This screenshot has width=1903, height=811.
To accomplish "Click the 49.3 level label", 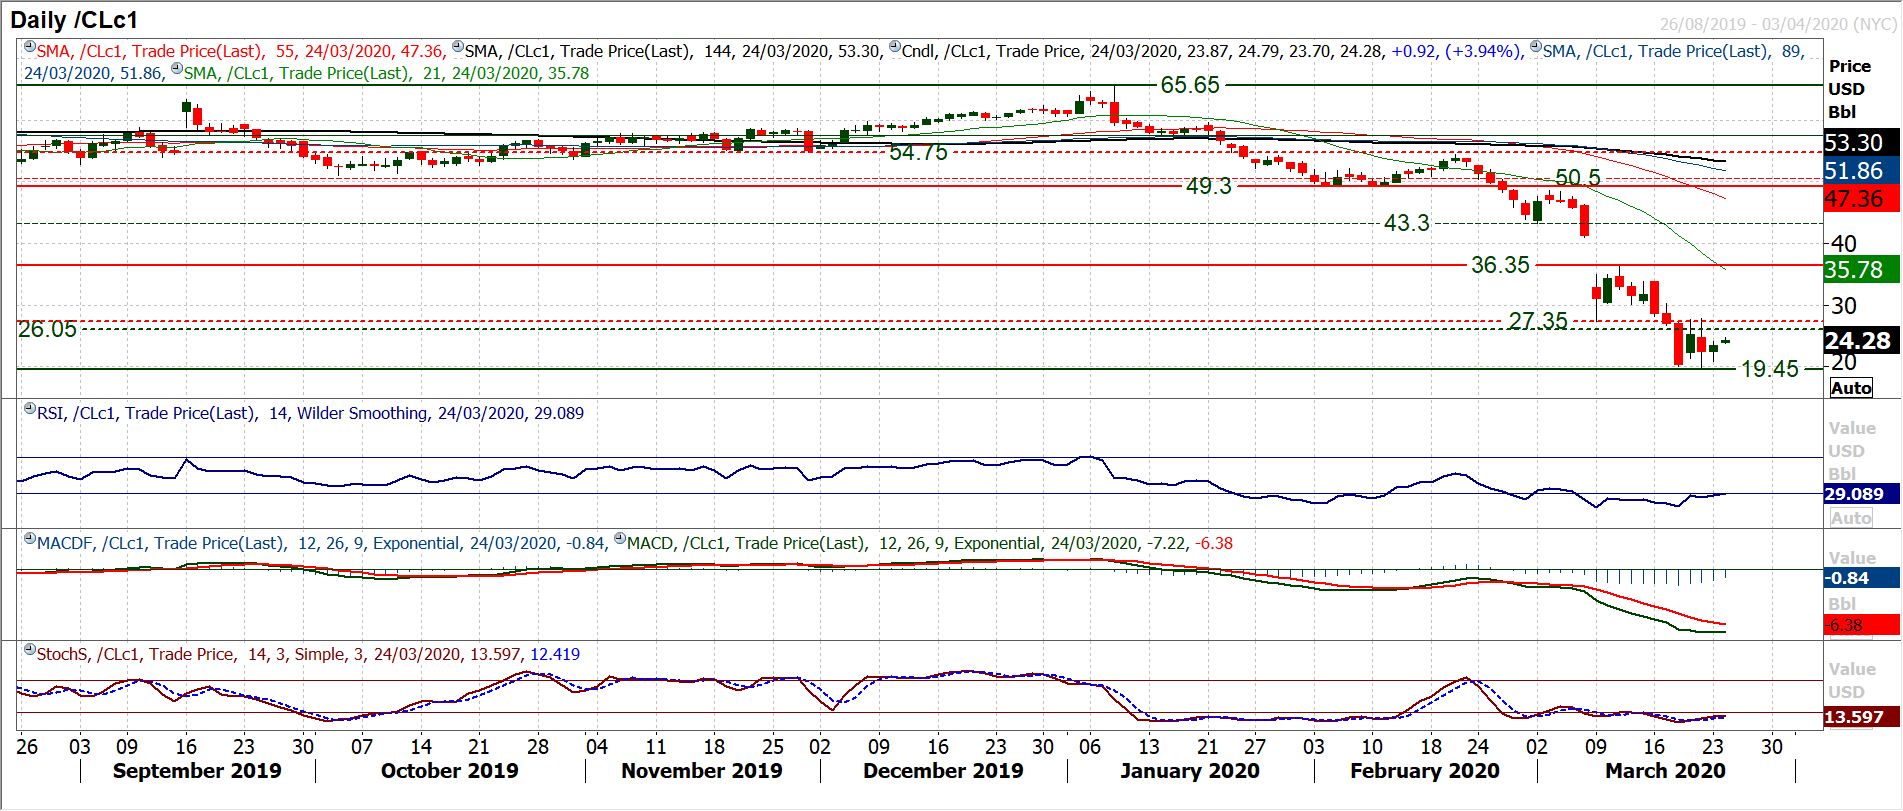I will 1208,186.
